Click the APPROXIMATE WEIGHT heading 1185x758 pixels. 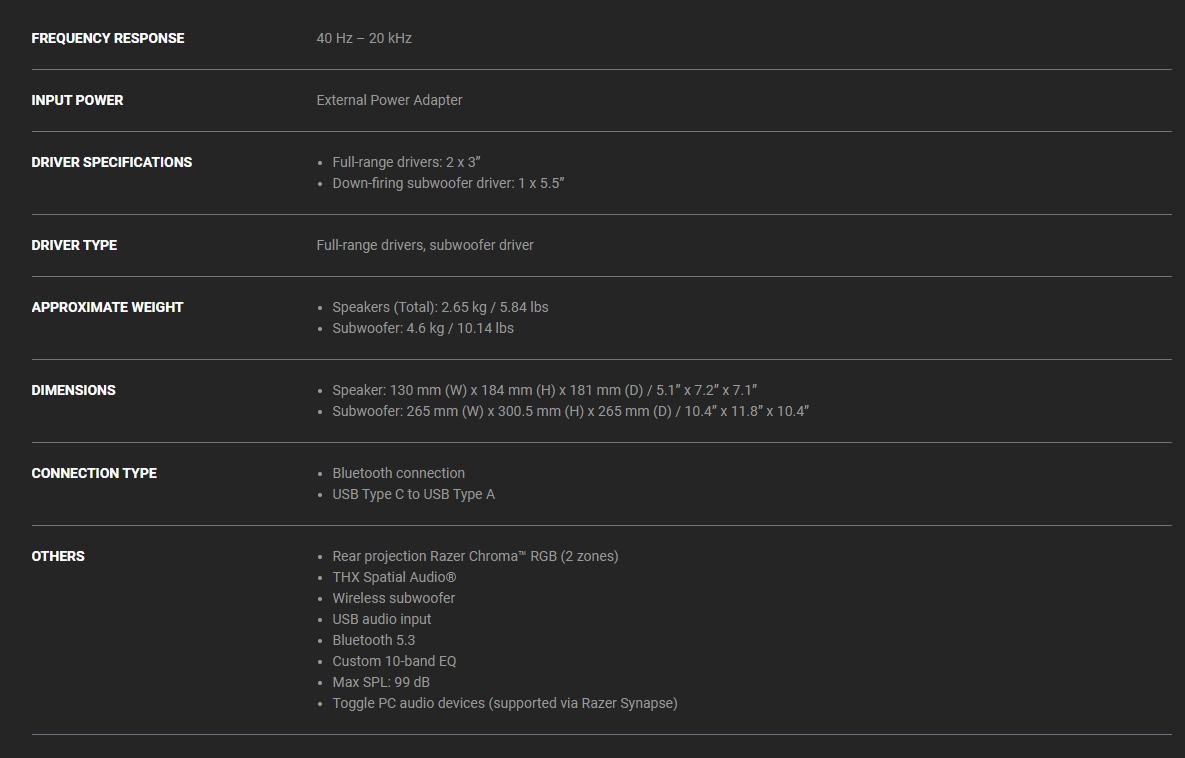[x=107, y=308]
